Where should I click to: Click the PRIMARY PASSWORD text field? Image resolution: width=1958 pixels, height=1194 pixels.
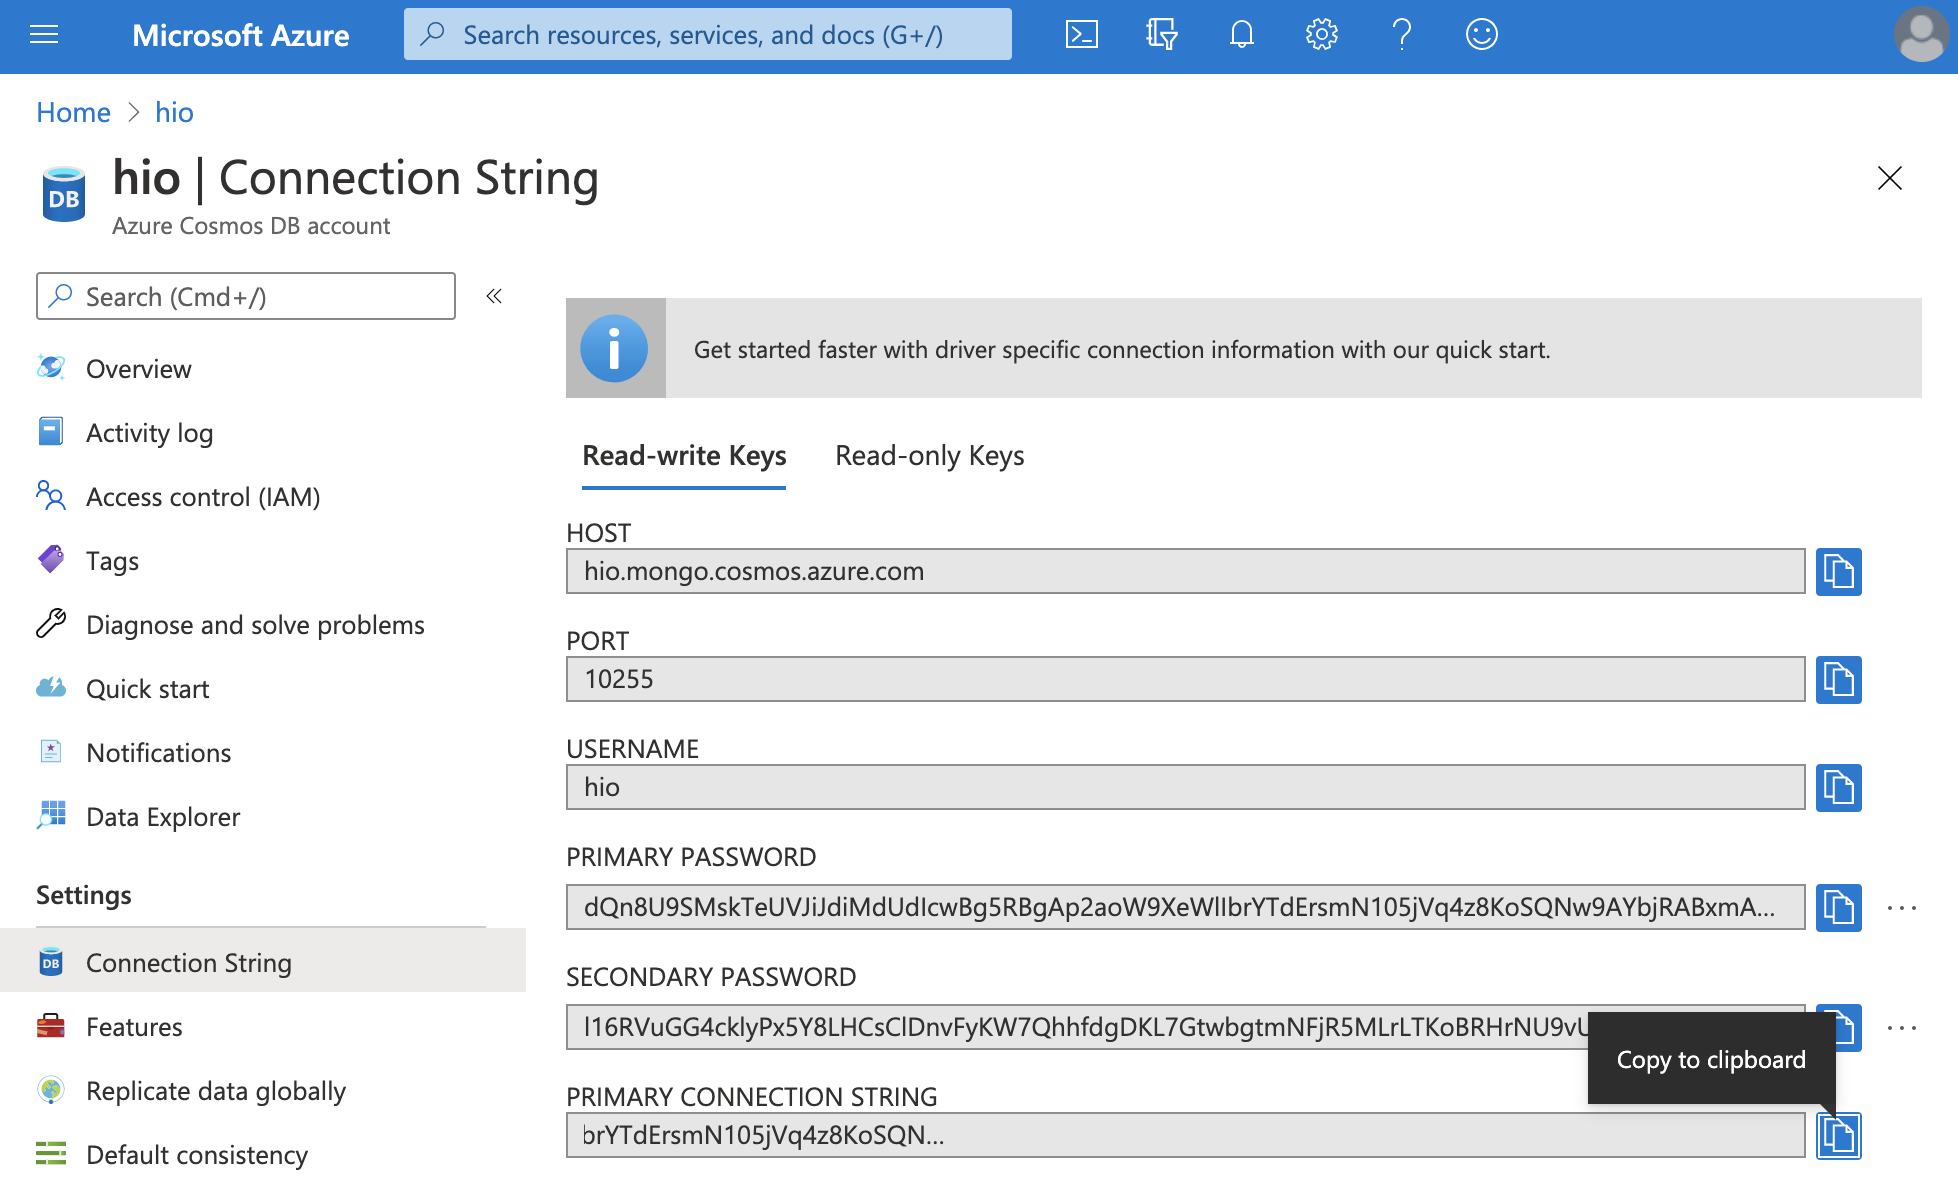point(1185,907)
